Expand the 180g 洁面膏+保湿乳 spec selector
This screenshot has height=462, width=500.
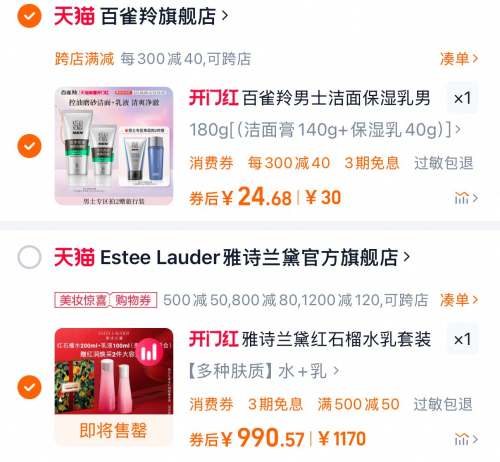tap(325, 130)
